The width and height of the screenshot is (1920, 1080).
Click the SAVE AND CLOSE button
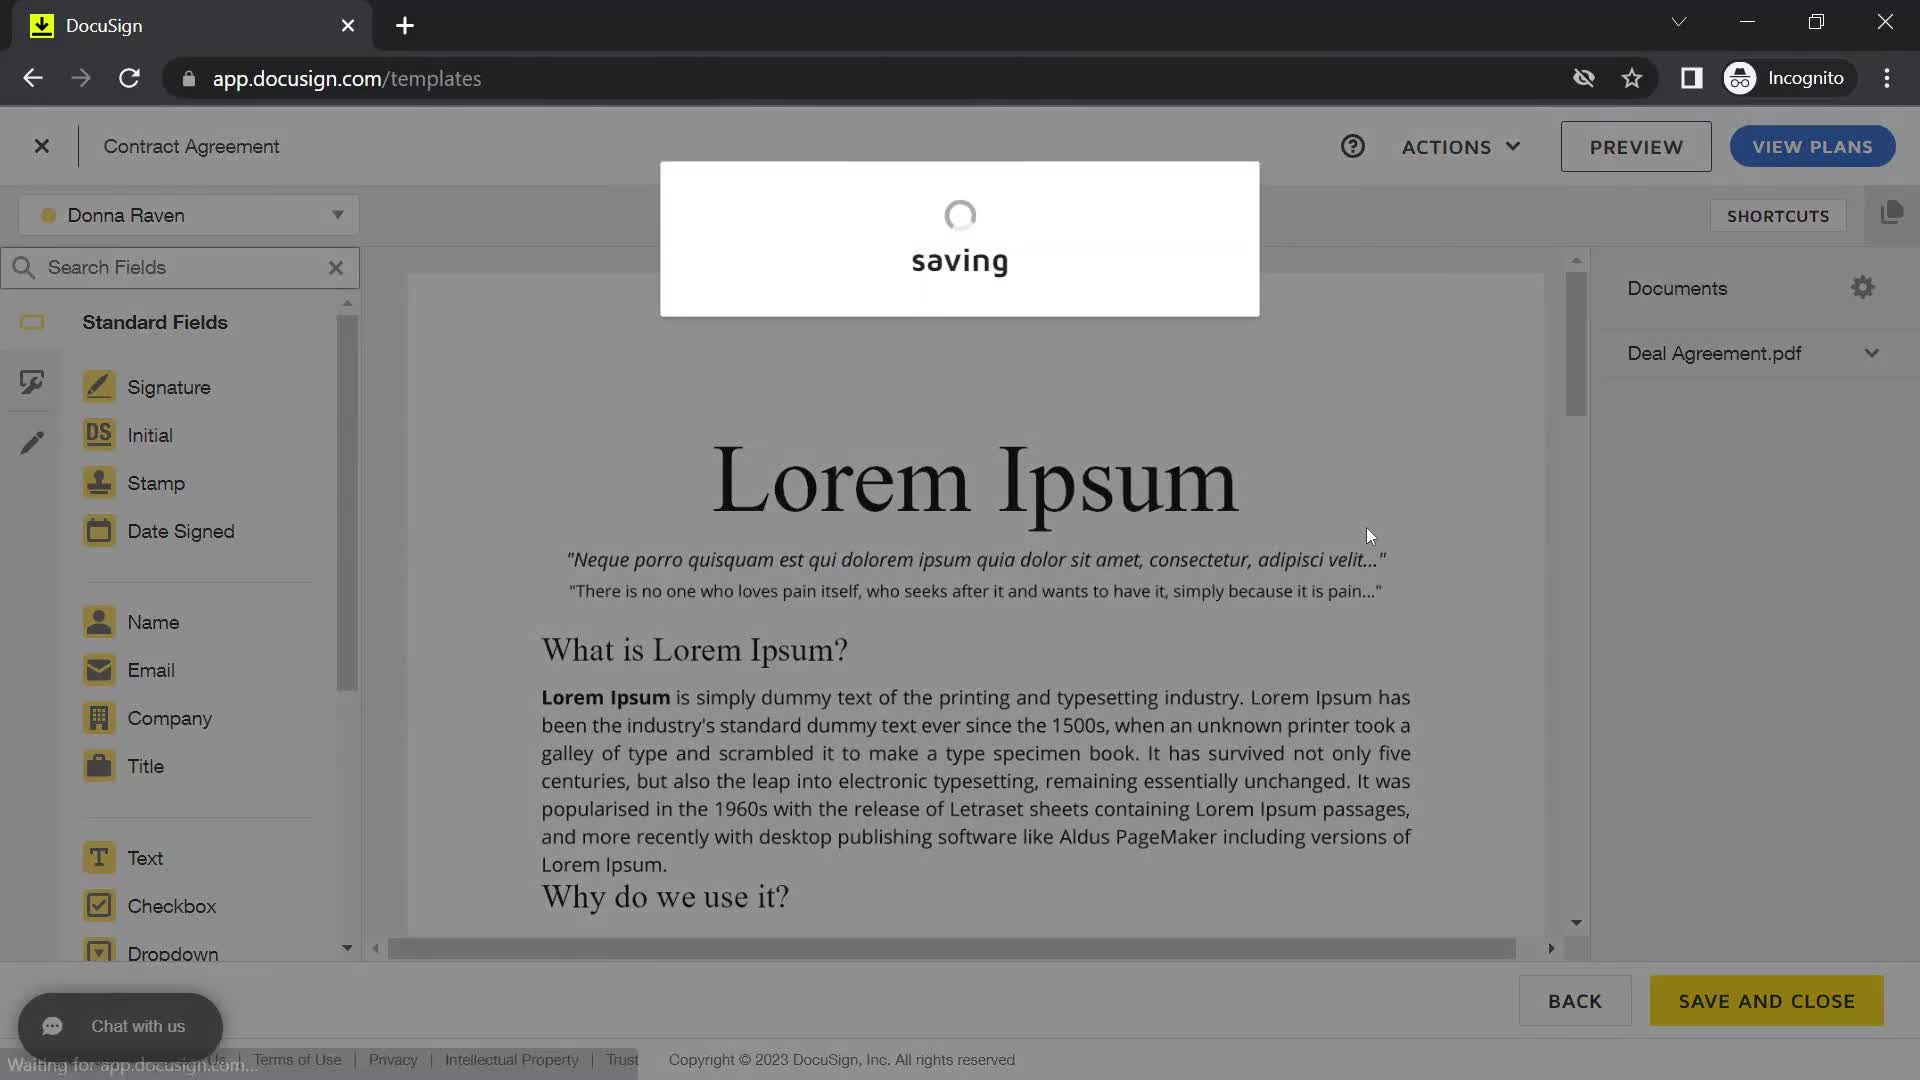pyautogui.click(x=1766, y=1001)
